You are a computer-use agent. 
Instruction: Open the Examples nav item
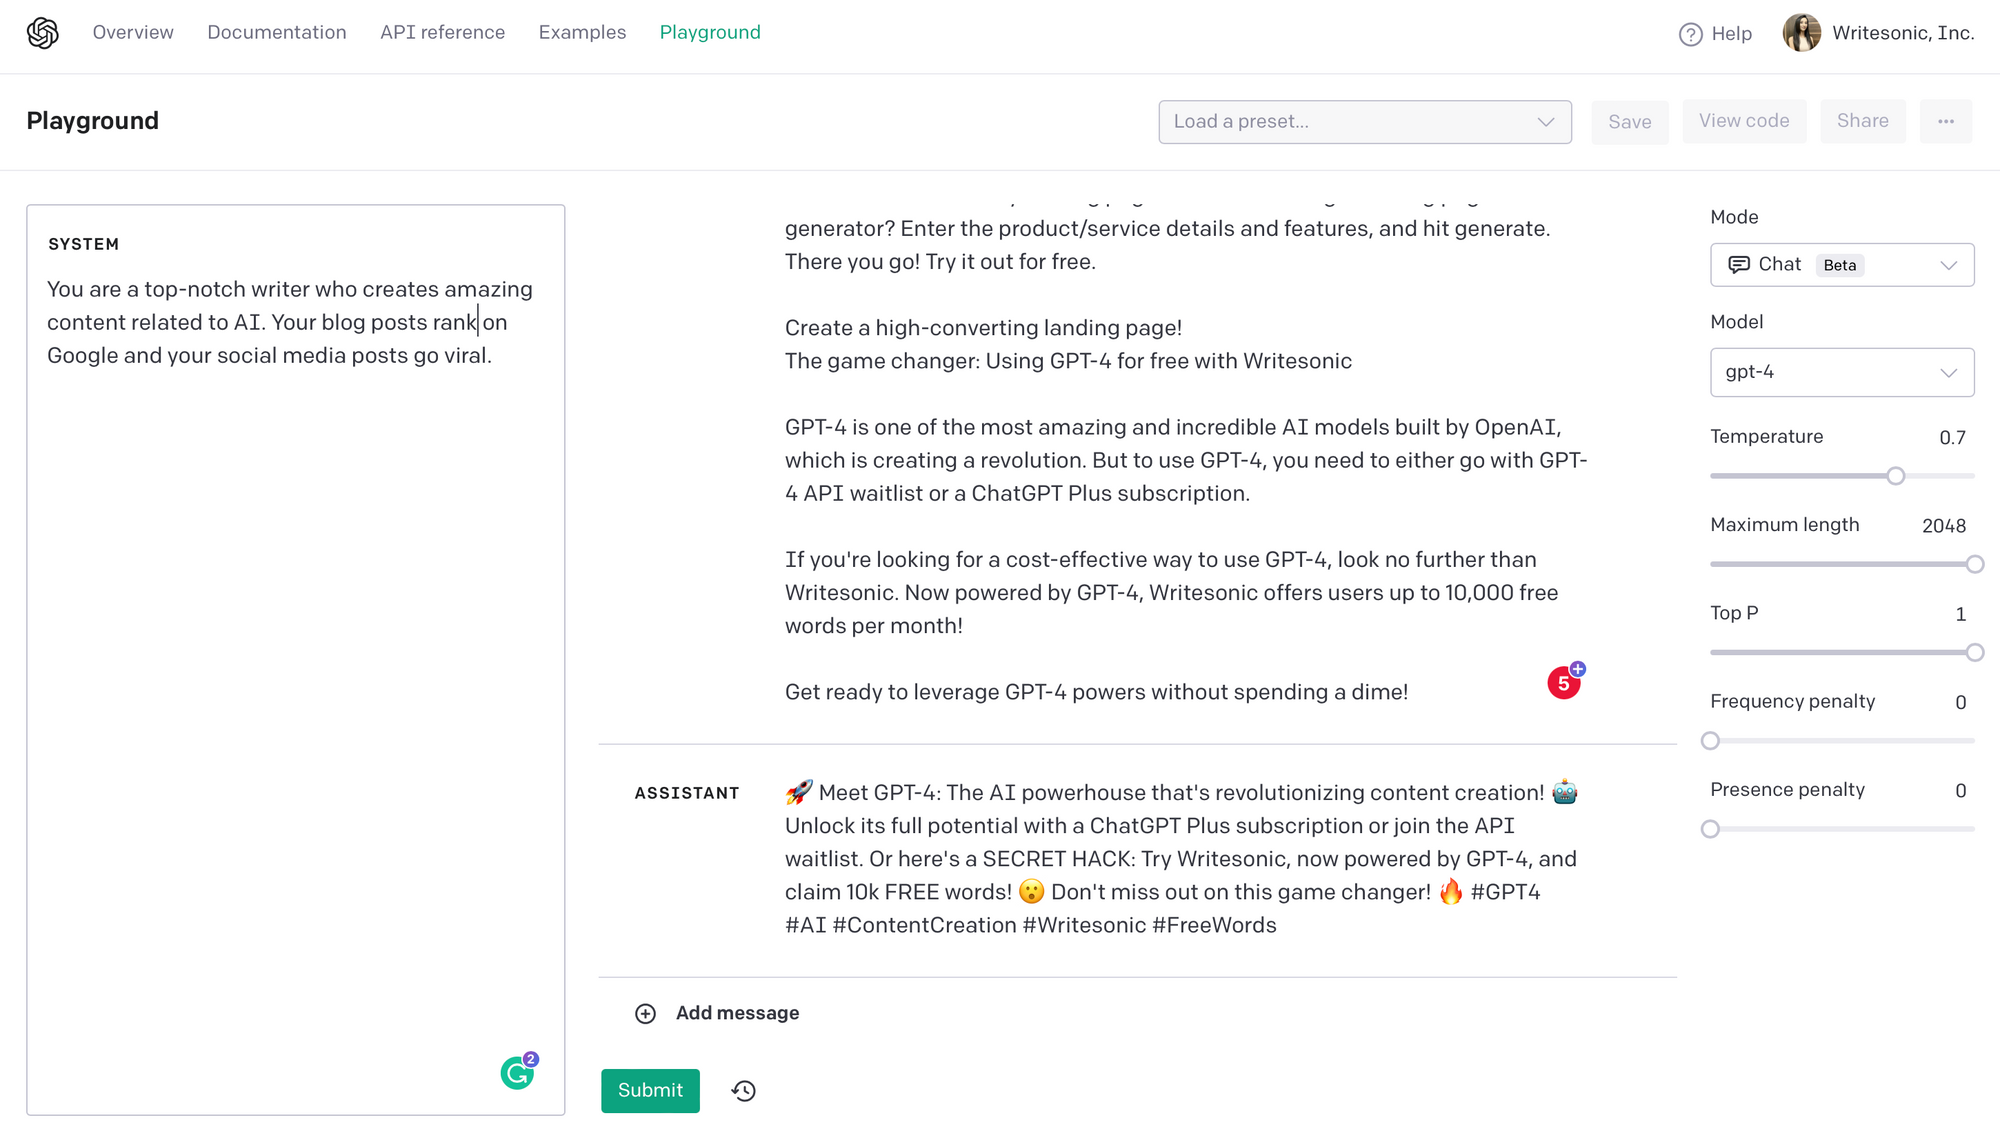[582, 33]
